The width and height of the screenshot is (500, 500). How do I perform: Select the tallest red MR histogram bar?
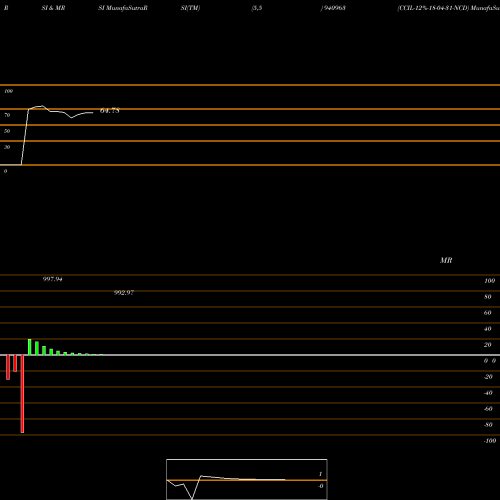coord(22,394)
